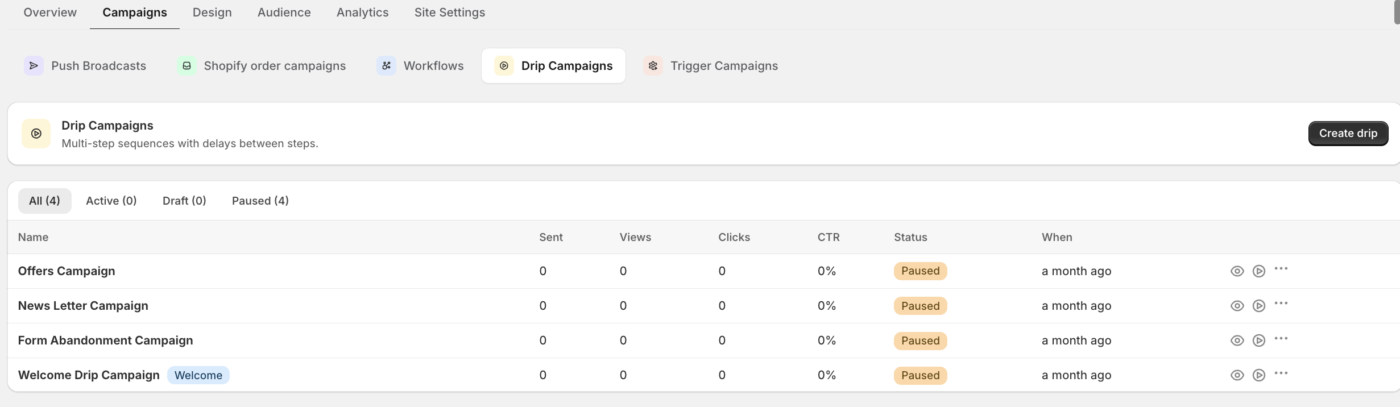
Task: Switch to the Analytics tab
Action: (362, 13)
